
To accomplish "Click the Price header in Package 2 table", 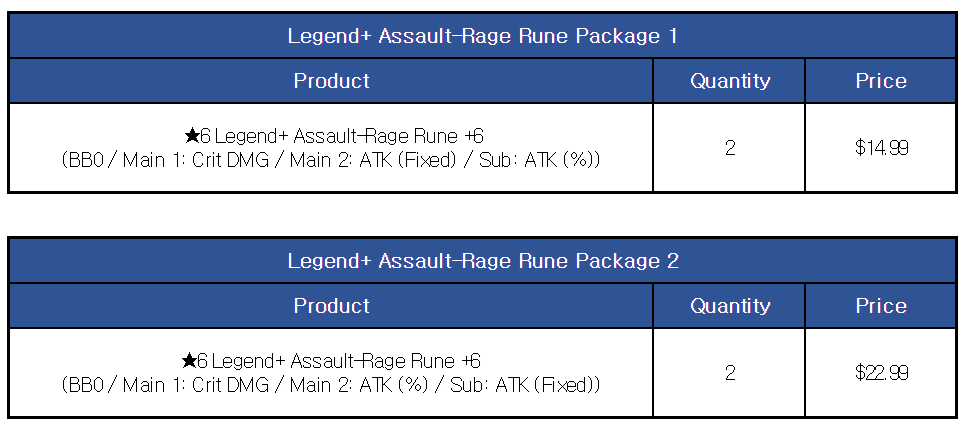I will pos(881,306).
